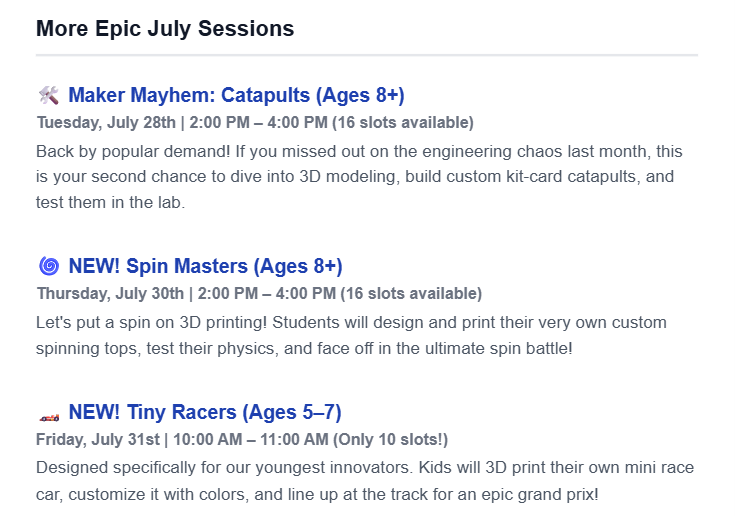Click the blue spiral cyclone emoji icon
742x516 pixels.
[49, 266]
